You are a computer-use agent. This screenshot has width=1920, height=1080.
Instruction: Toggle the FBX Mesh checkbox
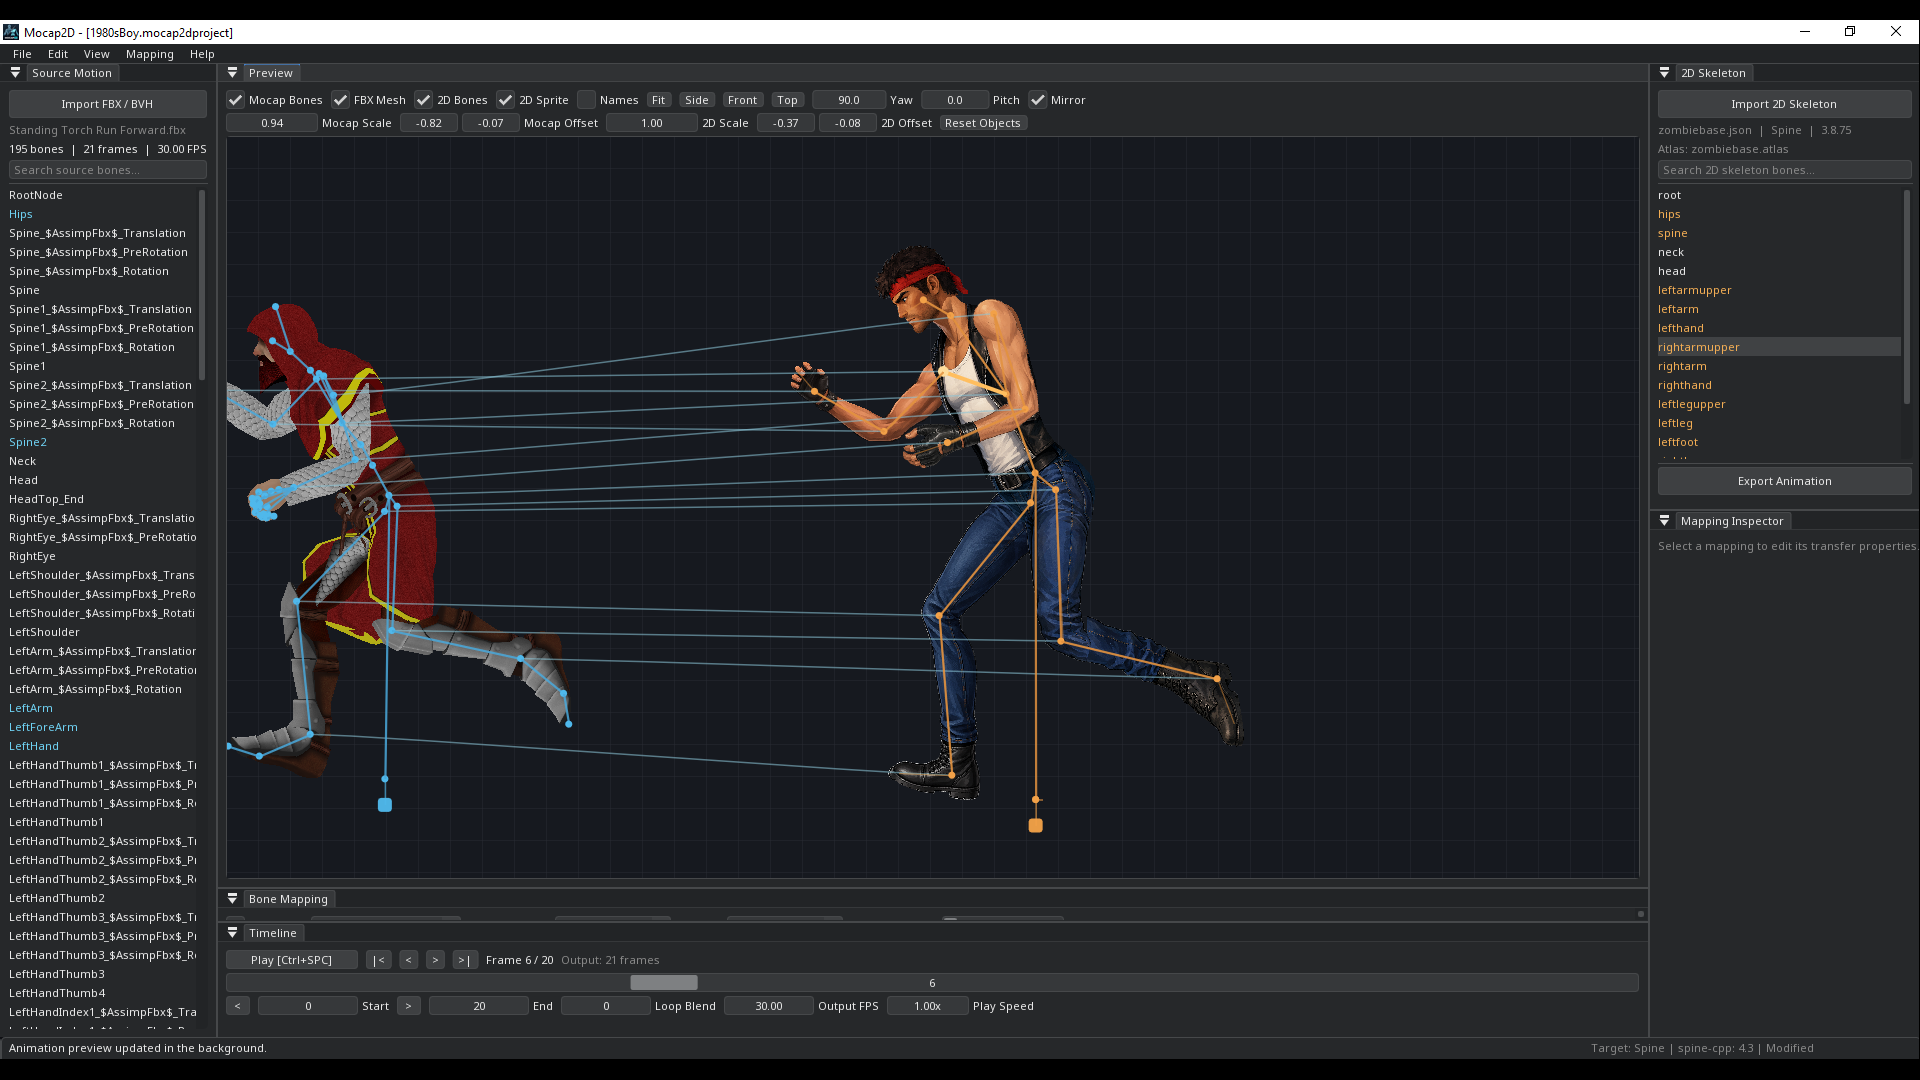click(341, 100)
